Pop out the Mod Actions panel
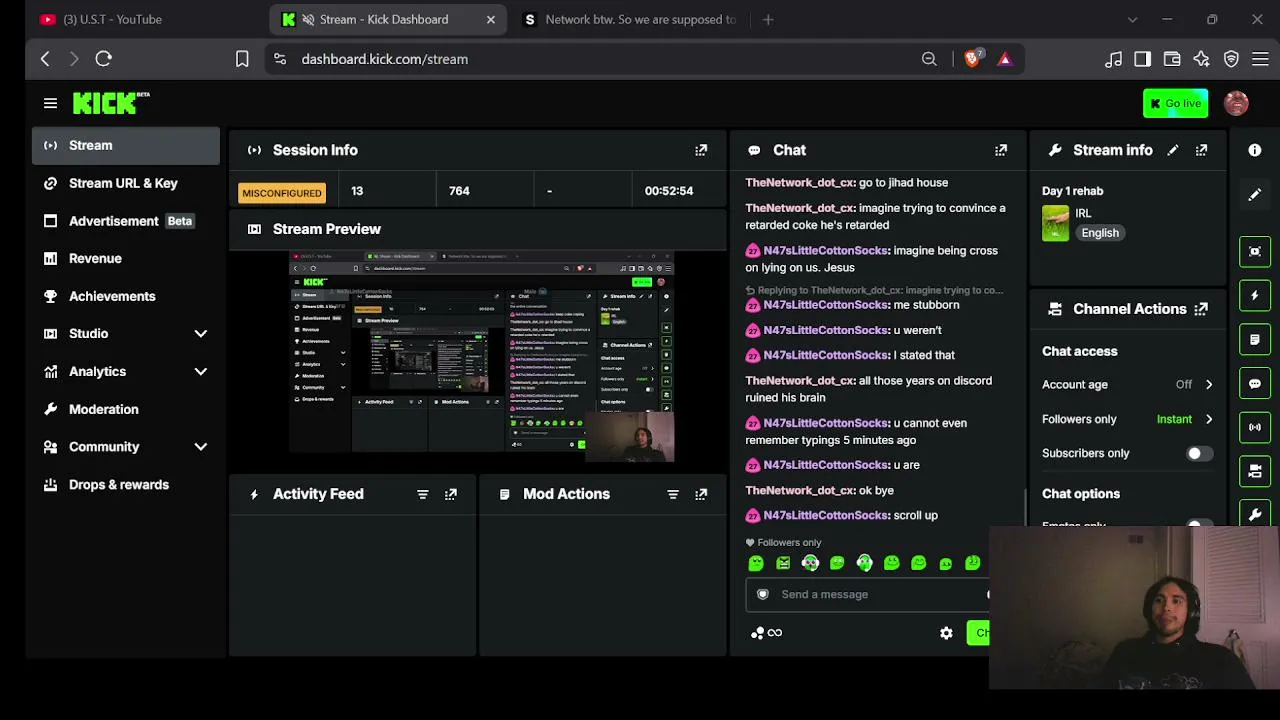Viewport: 1280px width, 720px height. tap(701, 494)
